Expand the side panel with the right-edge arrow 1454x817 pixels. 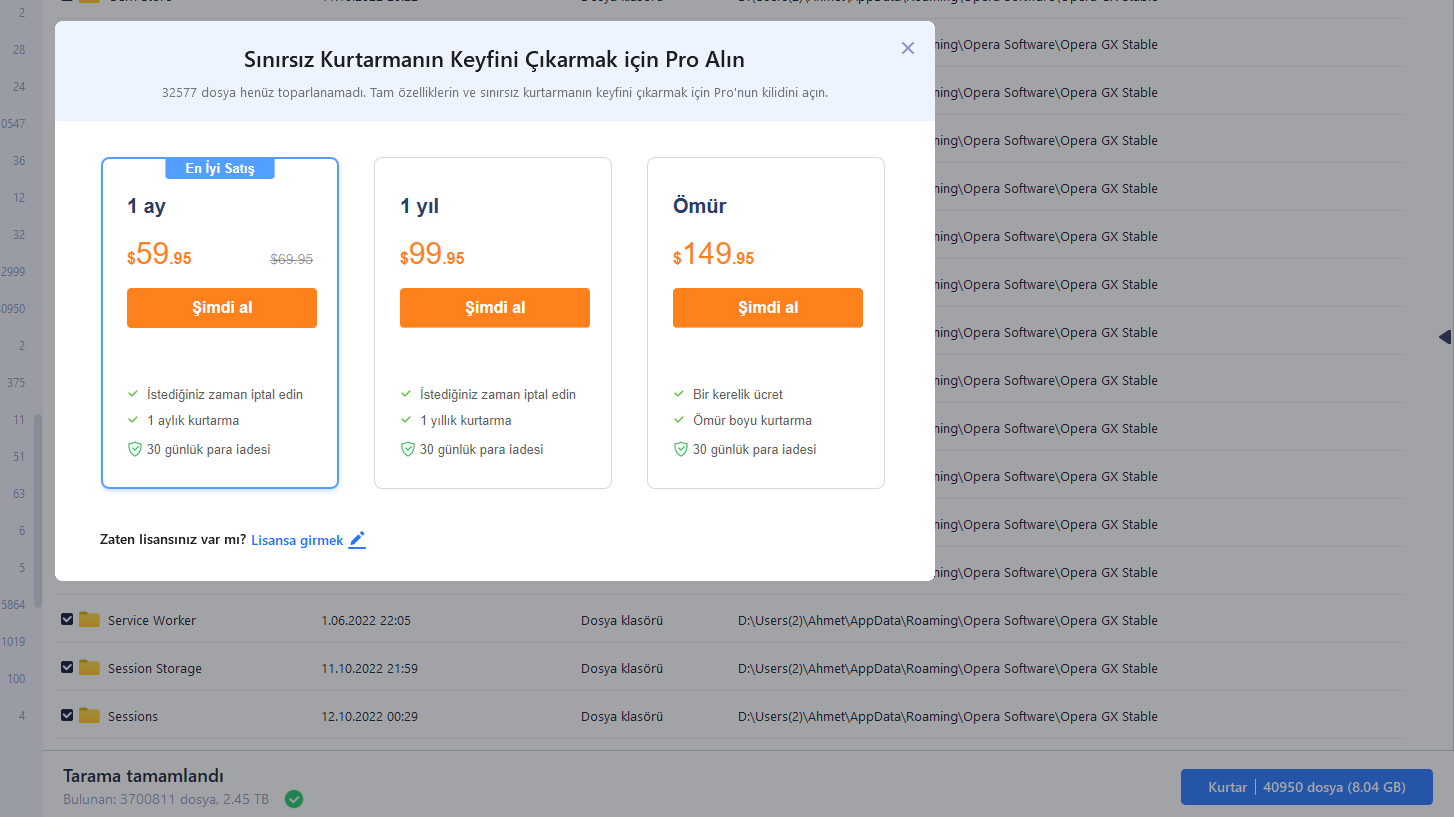tap(1444, 337)
